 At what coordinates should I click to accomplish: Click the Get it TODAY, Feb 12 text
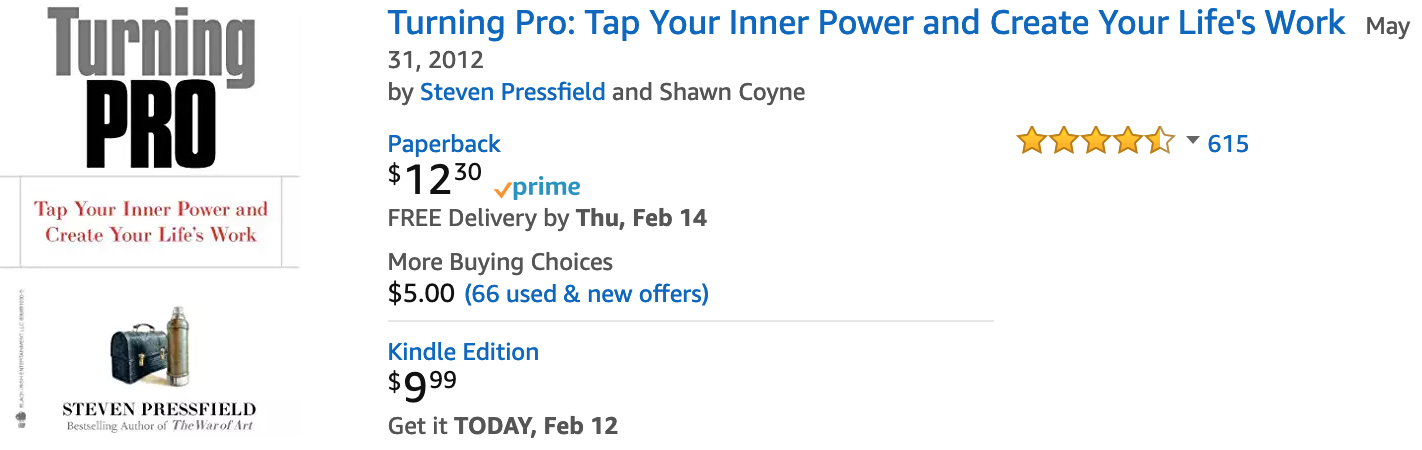(x=503, y=426)
